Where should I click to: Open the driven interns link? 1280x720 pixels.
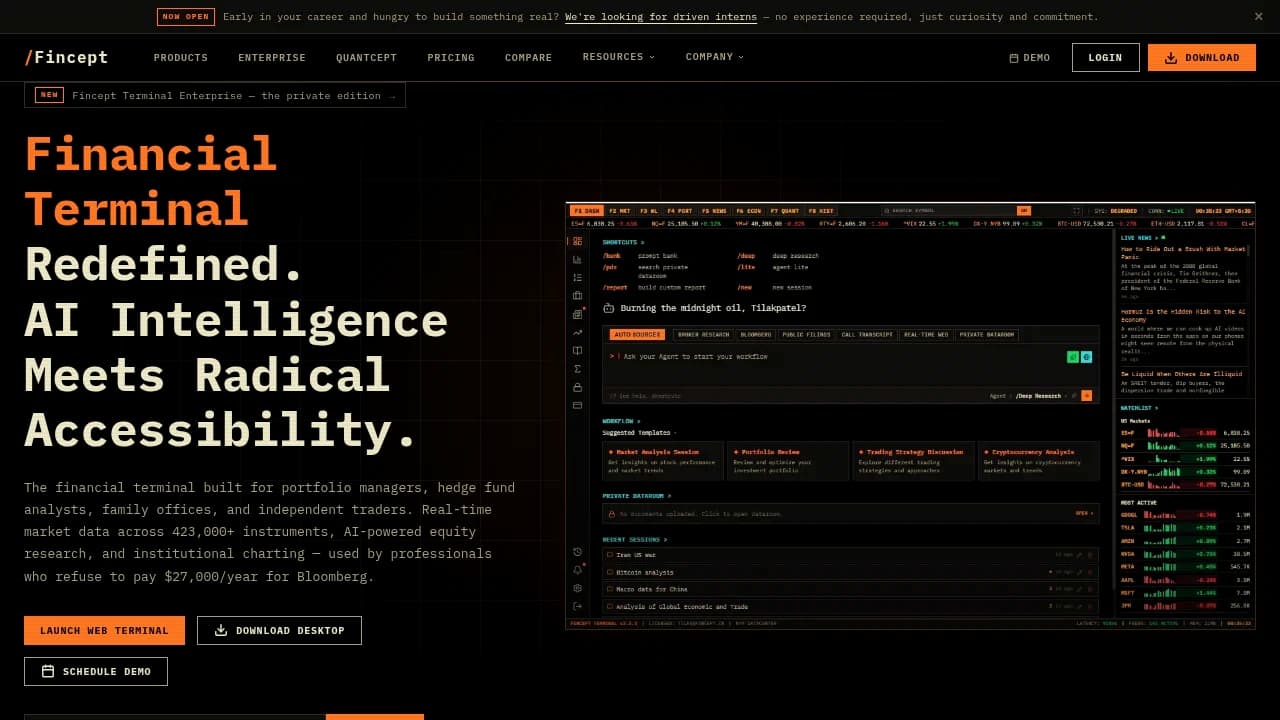[x=661, y=17]
